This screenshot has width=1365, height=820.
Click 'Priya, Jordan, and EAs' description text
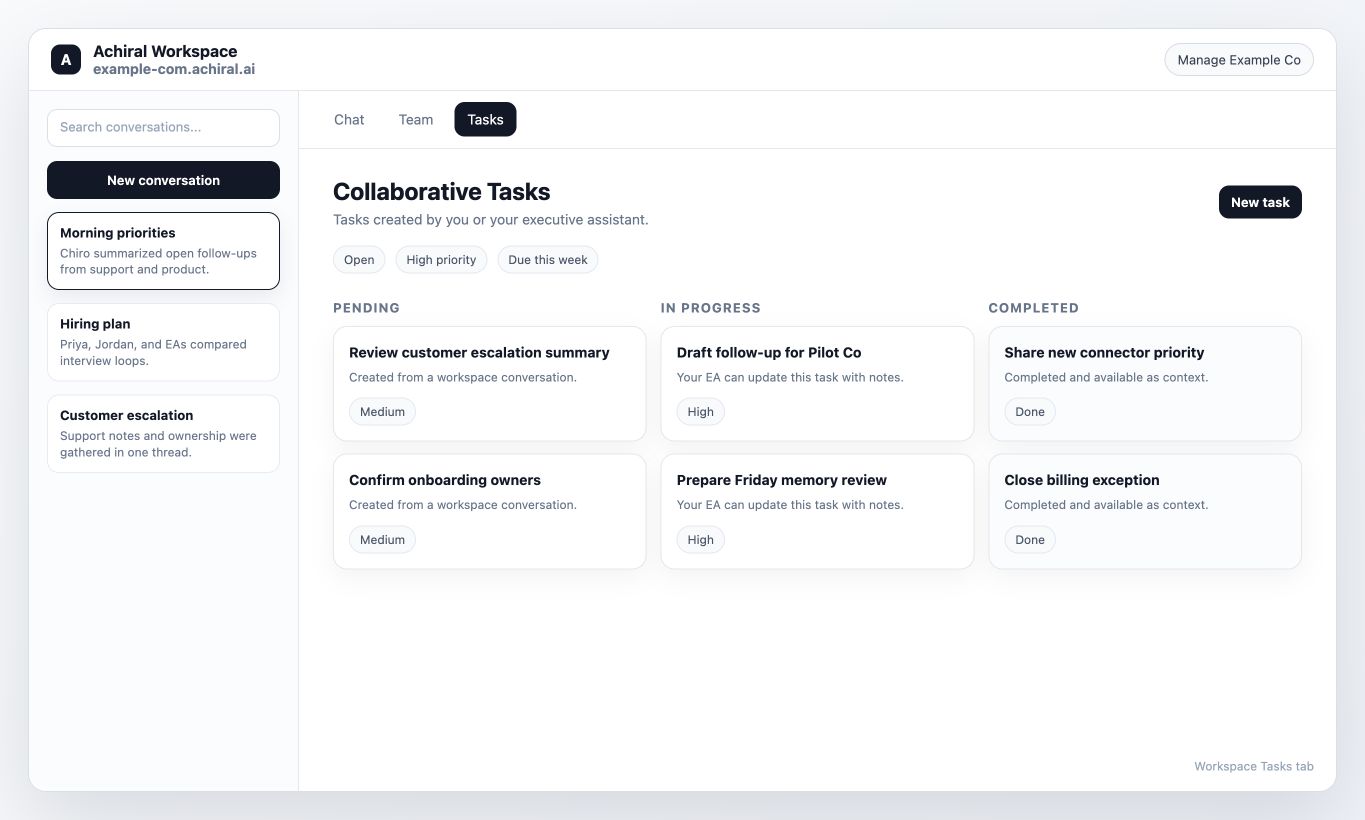click(153, 353)
